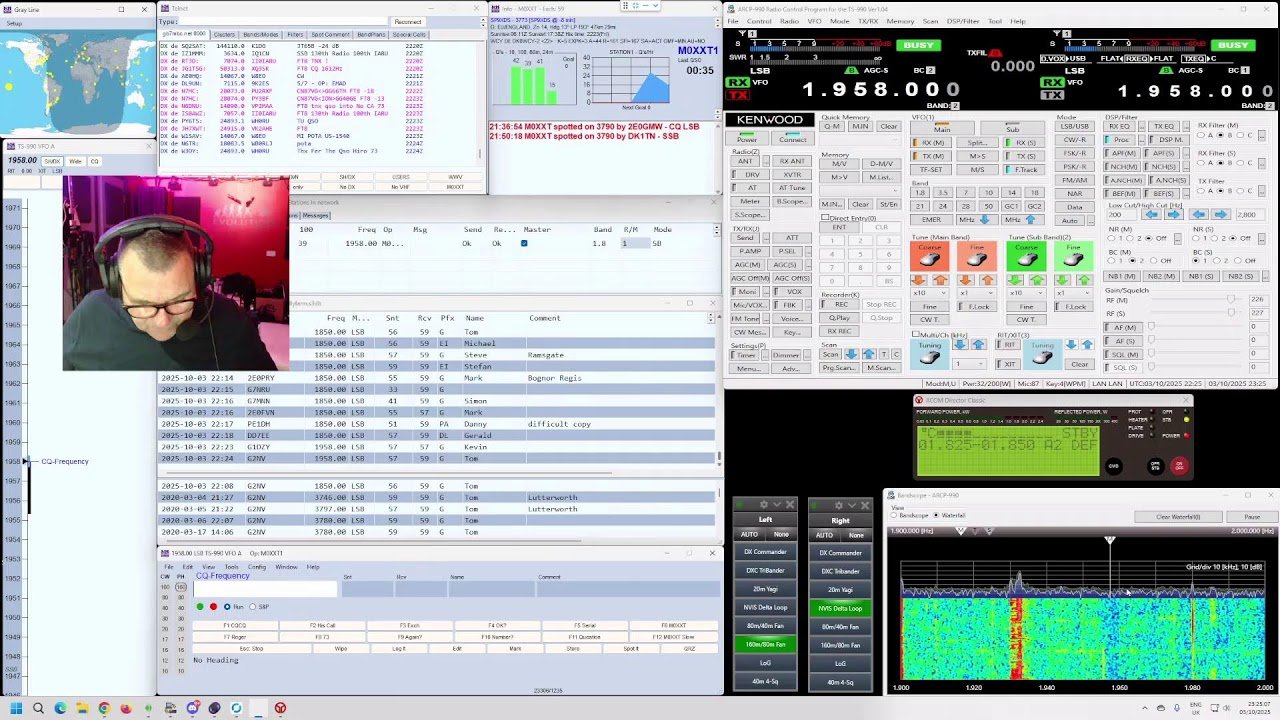Image resolution: width=1280 pixels, height=720 pixels.
Task: Open the x10 step dropdown under Main Coarse
Action: pos(929,294)
